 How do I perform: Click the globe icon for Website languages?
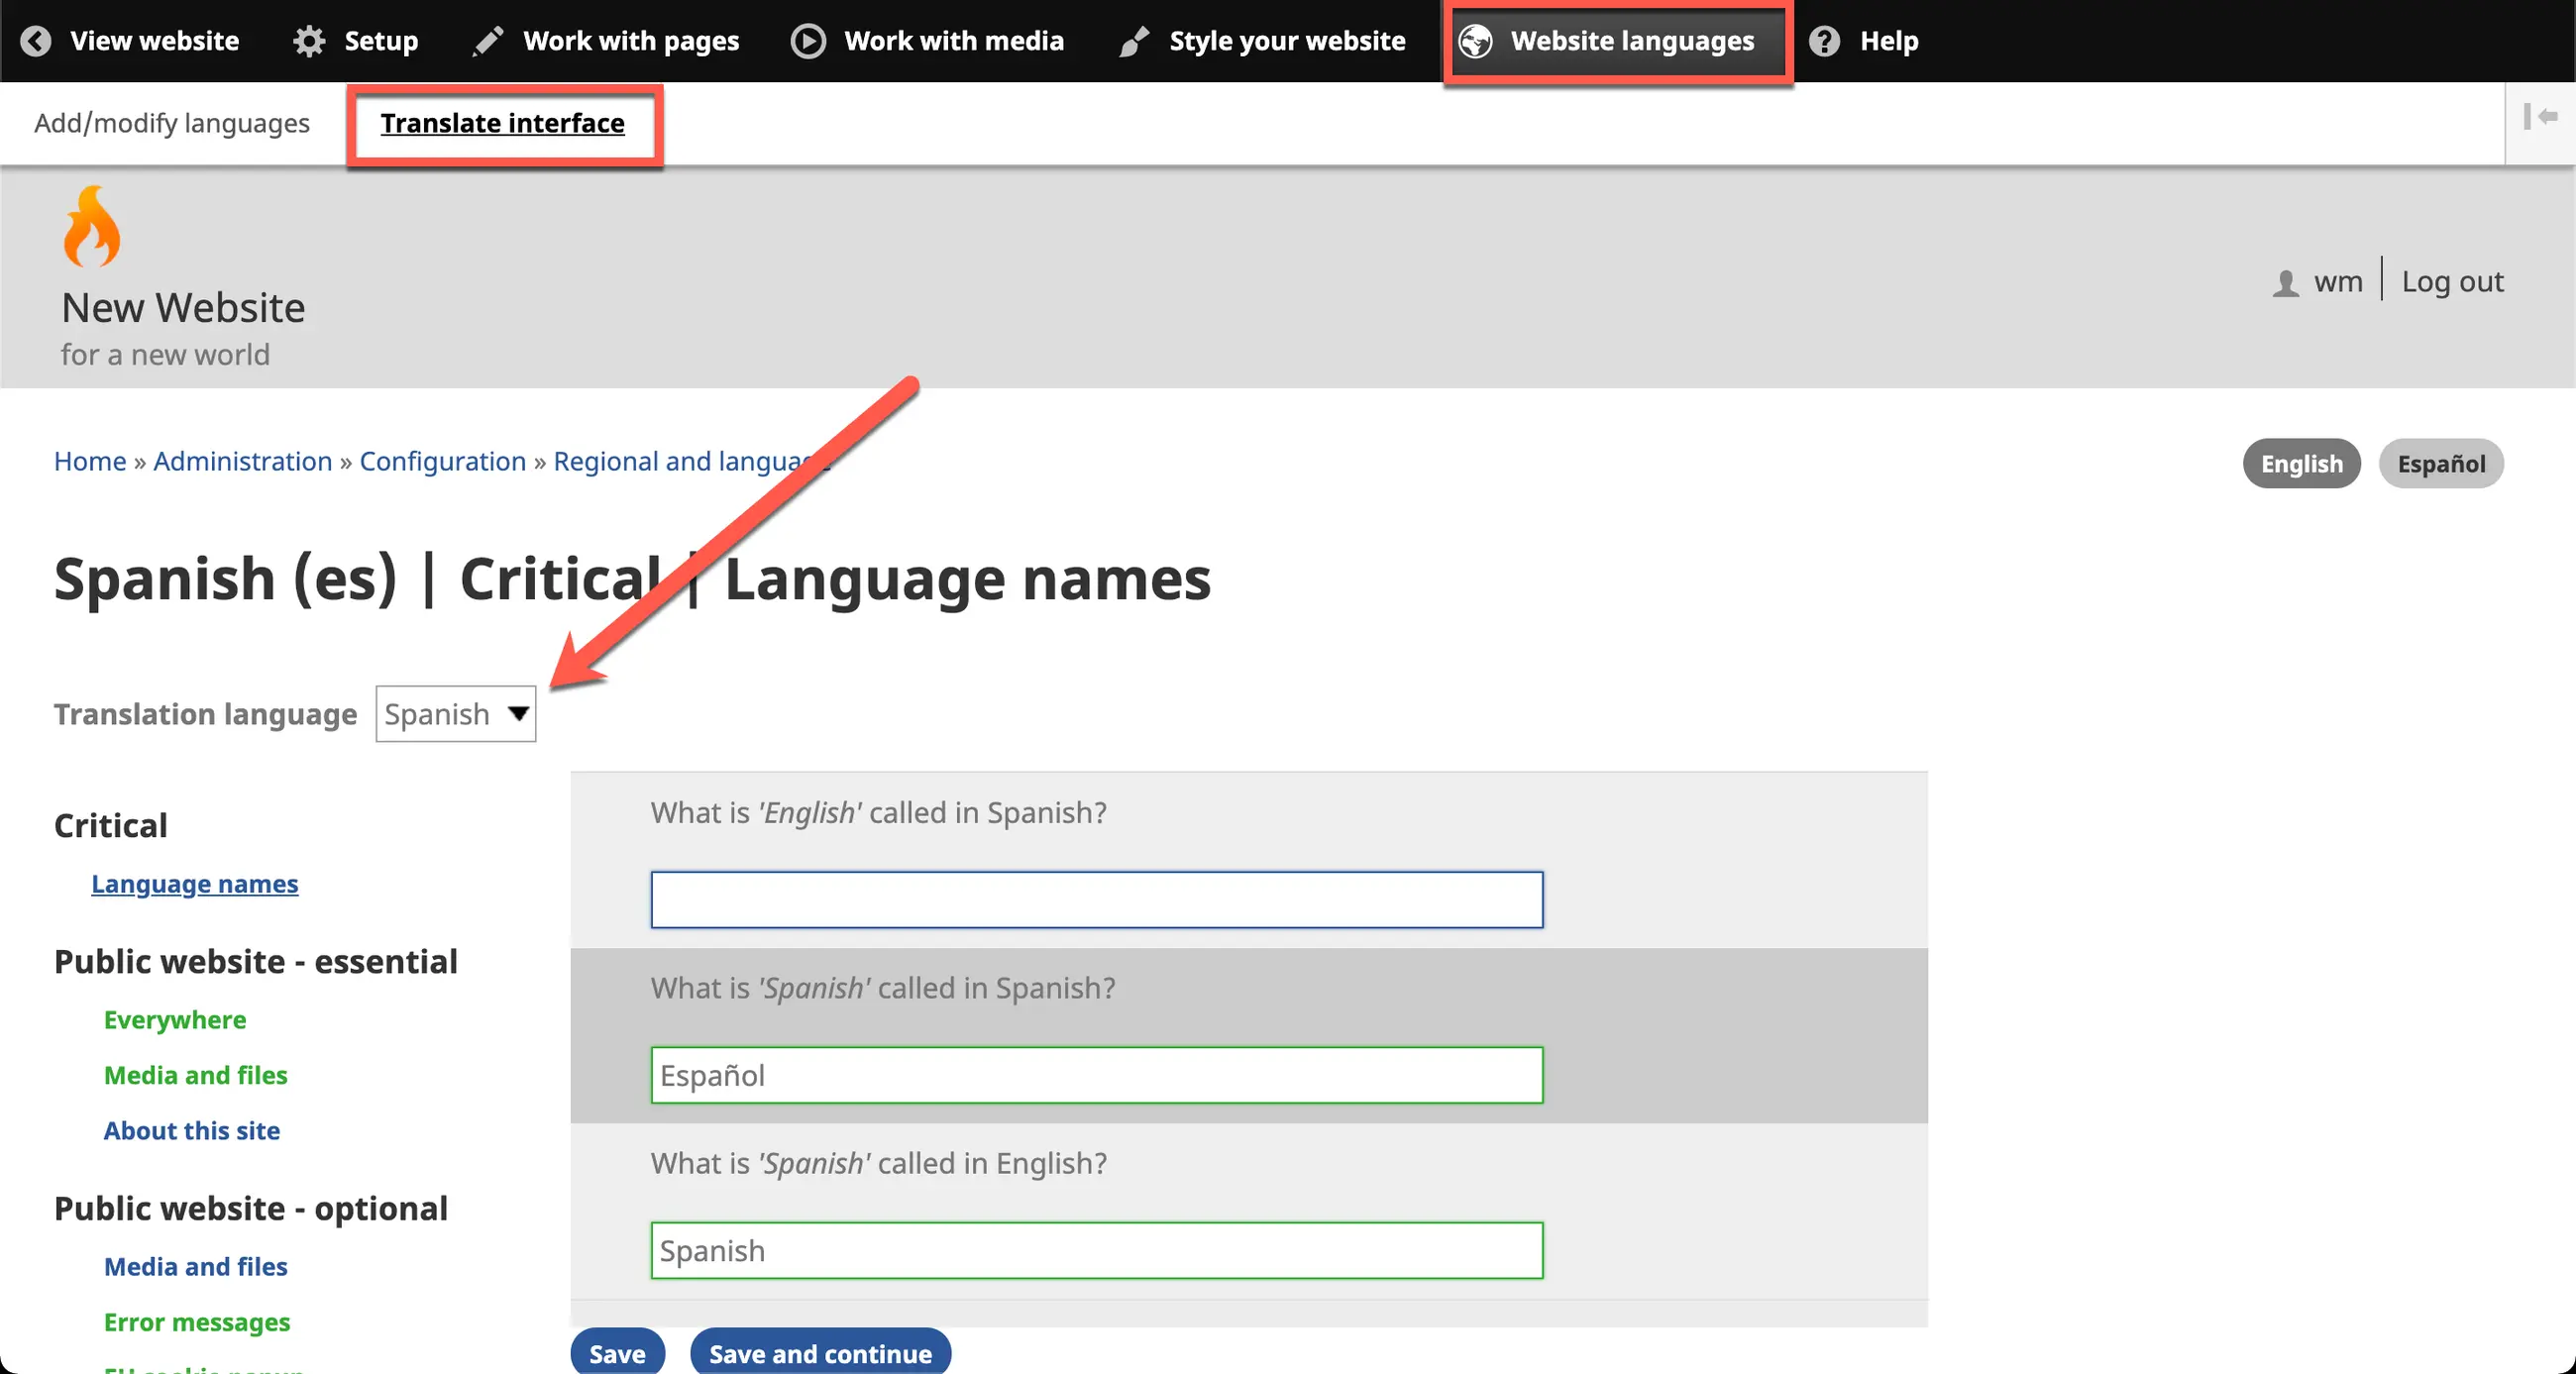click(x=1475, y=41)
